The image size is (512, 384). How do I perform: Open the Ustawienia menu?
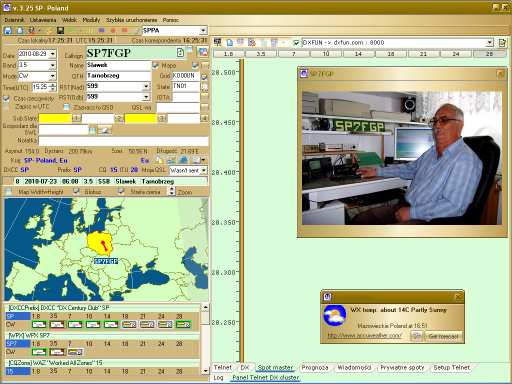43,20
